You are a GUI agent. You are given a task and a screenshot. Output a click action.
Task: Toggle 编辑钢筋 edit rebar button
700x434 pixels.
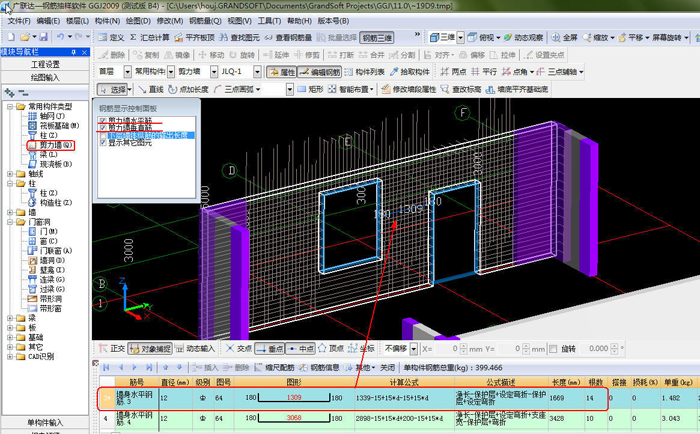tap(320, 72)
